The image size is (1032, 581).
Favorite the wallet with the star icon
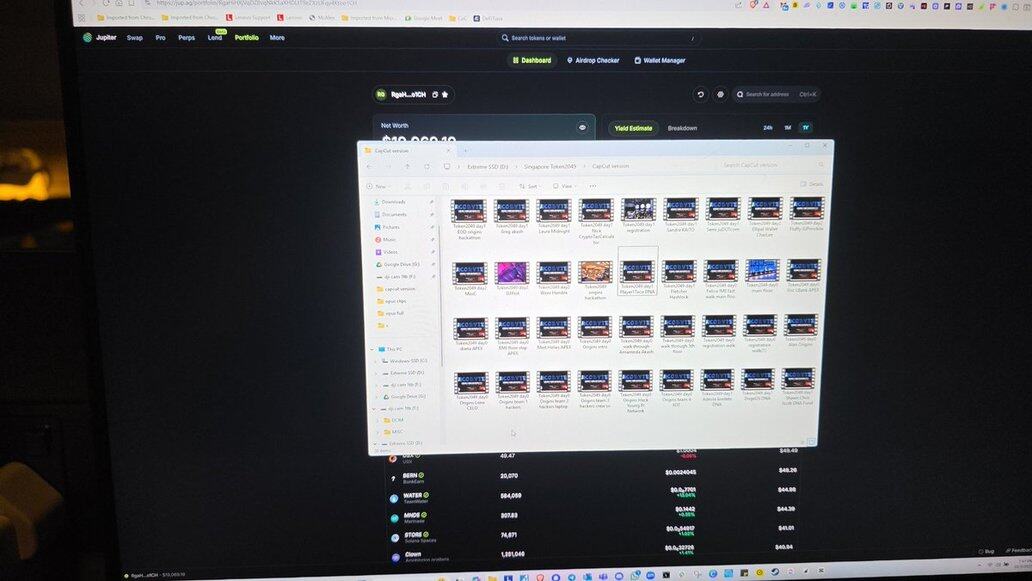click(x=445, y=95)
